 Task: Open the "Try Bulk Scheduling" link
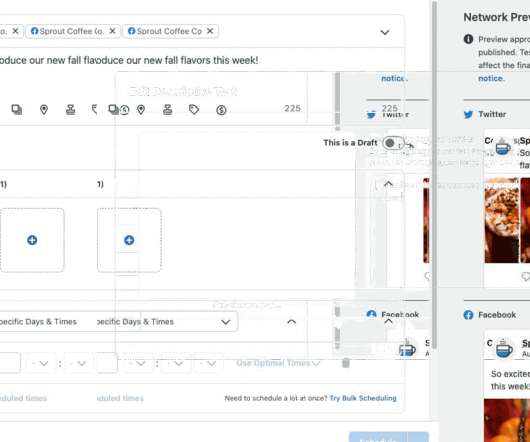coord(363,398)
